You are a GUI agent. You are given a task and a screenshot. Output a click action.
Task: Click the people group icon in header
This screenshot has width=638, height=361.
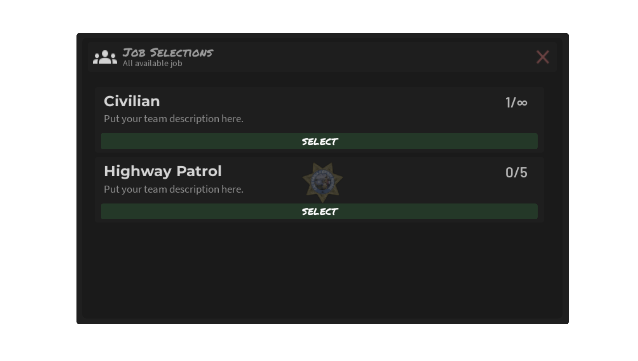click(x=105, y=57)
